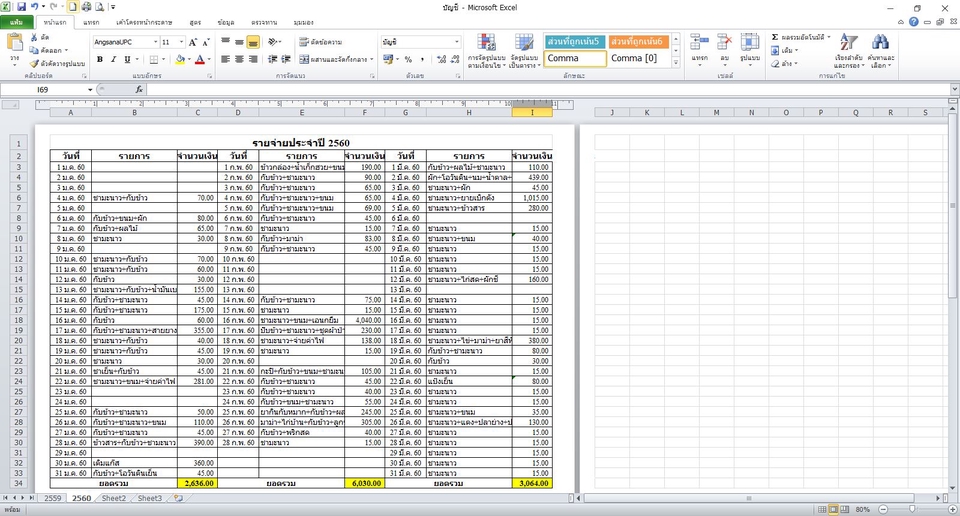Viewport: 960px width, 516px height.
Task: Toggle wrap text button
Action: pos(321,42)
